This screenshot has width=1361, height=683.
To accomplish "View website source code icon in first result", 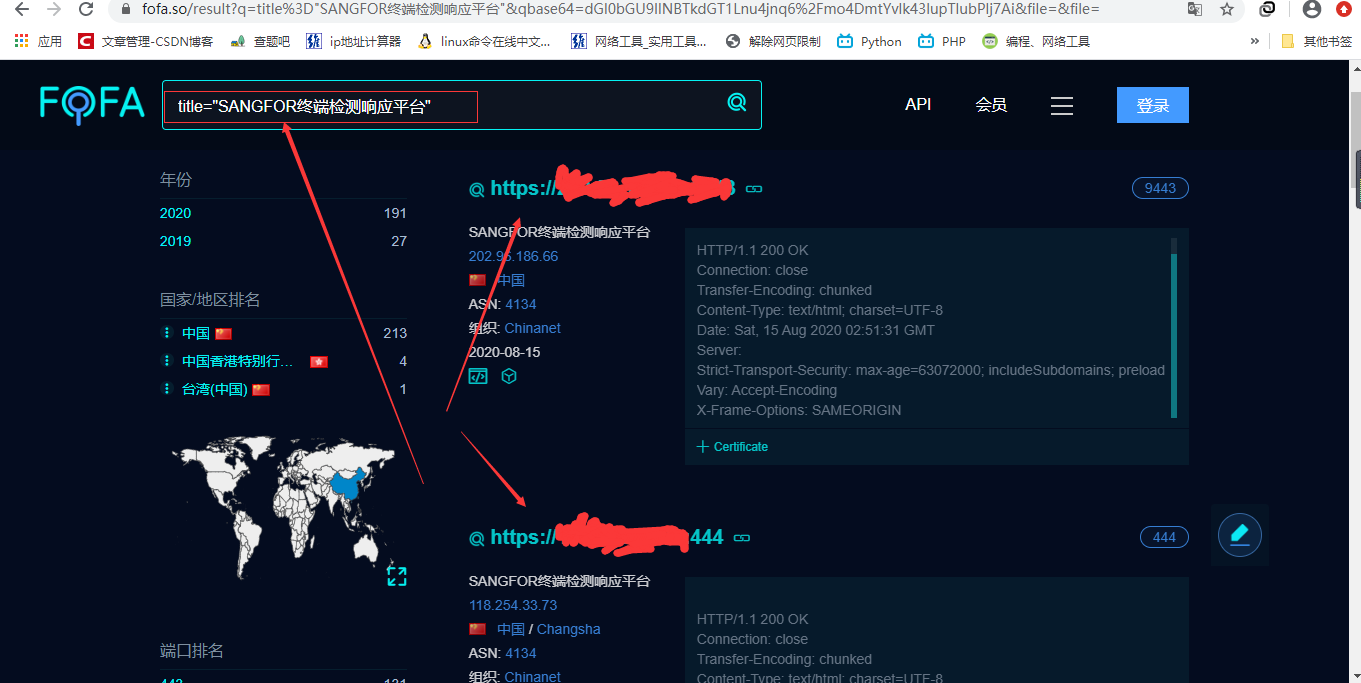I will pyautogui.click(x=478, y=377).
